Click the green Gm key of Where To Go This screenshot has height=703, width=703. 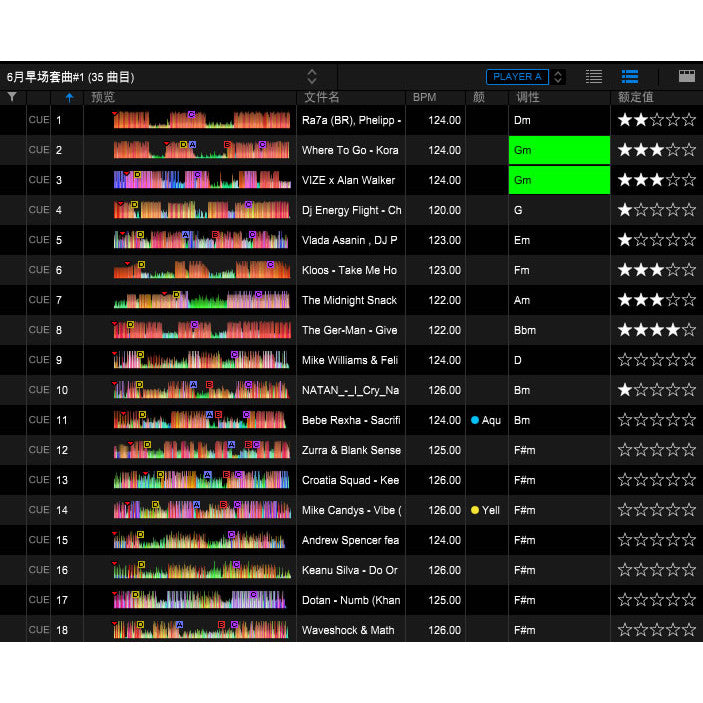[559, 150]
